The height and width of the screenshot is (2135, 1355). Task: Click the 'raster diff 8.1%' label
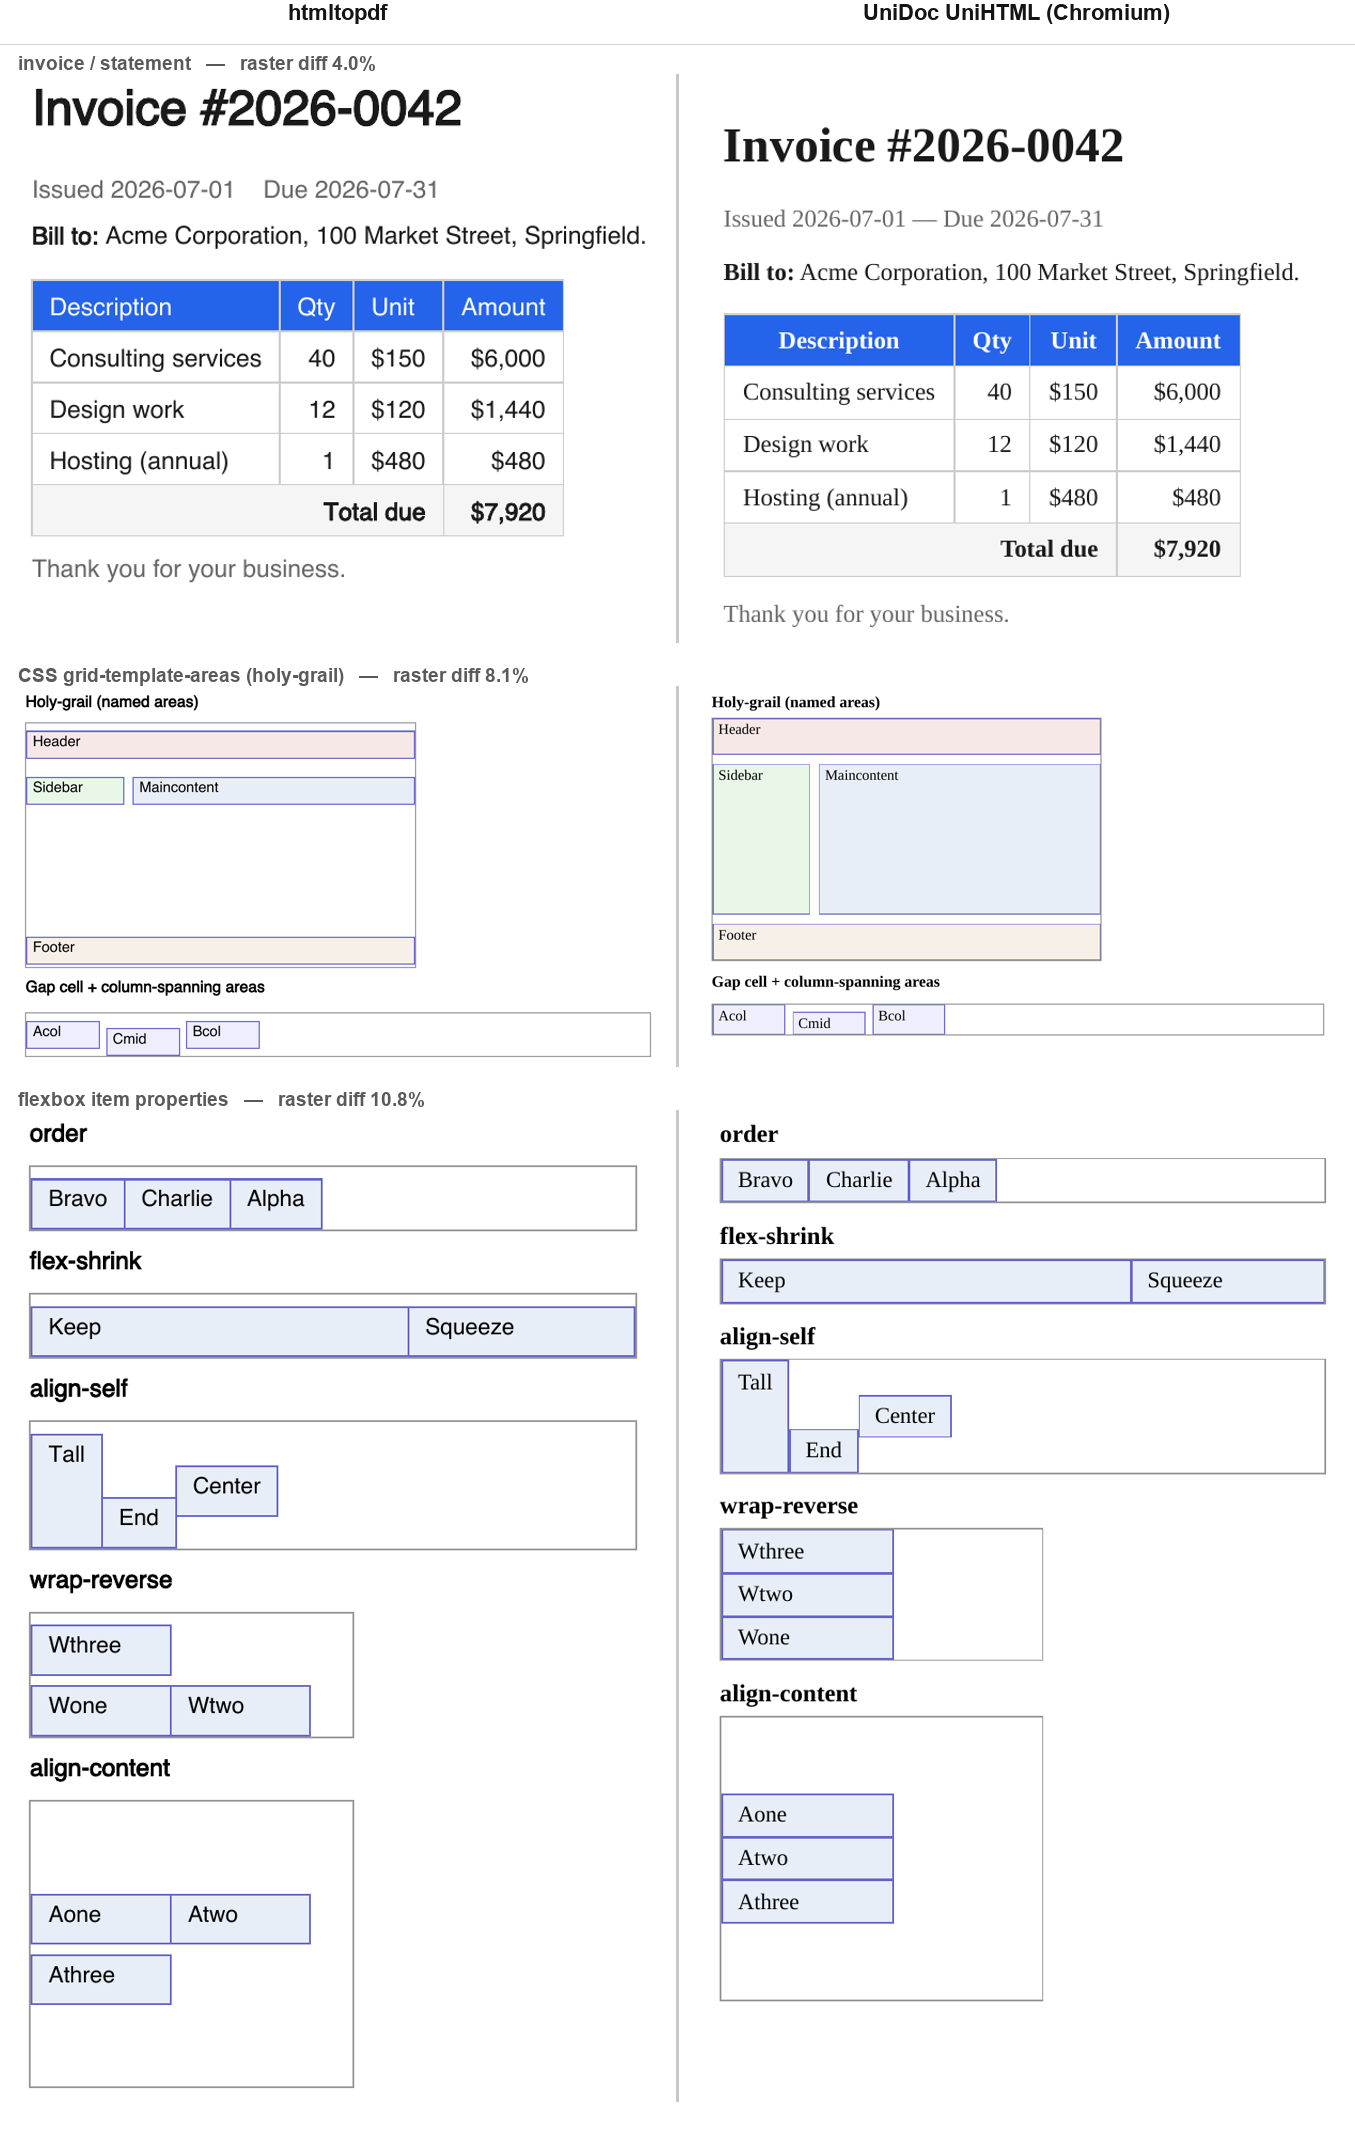460,675
